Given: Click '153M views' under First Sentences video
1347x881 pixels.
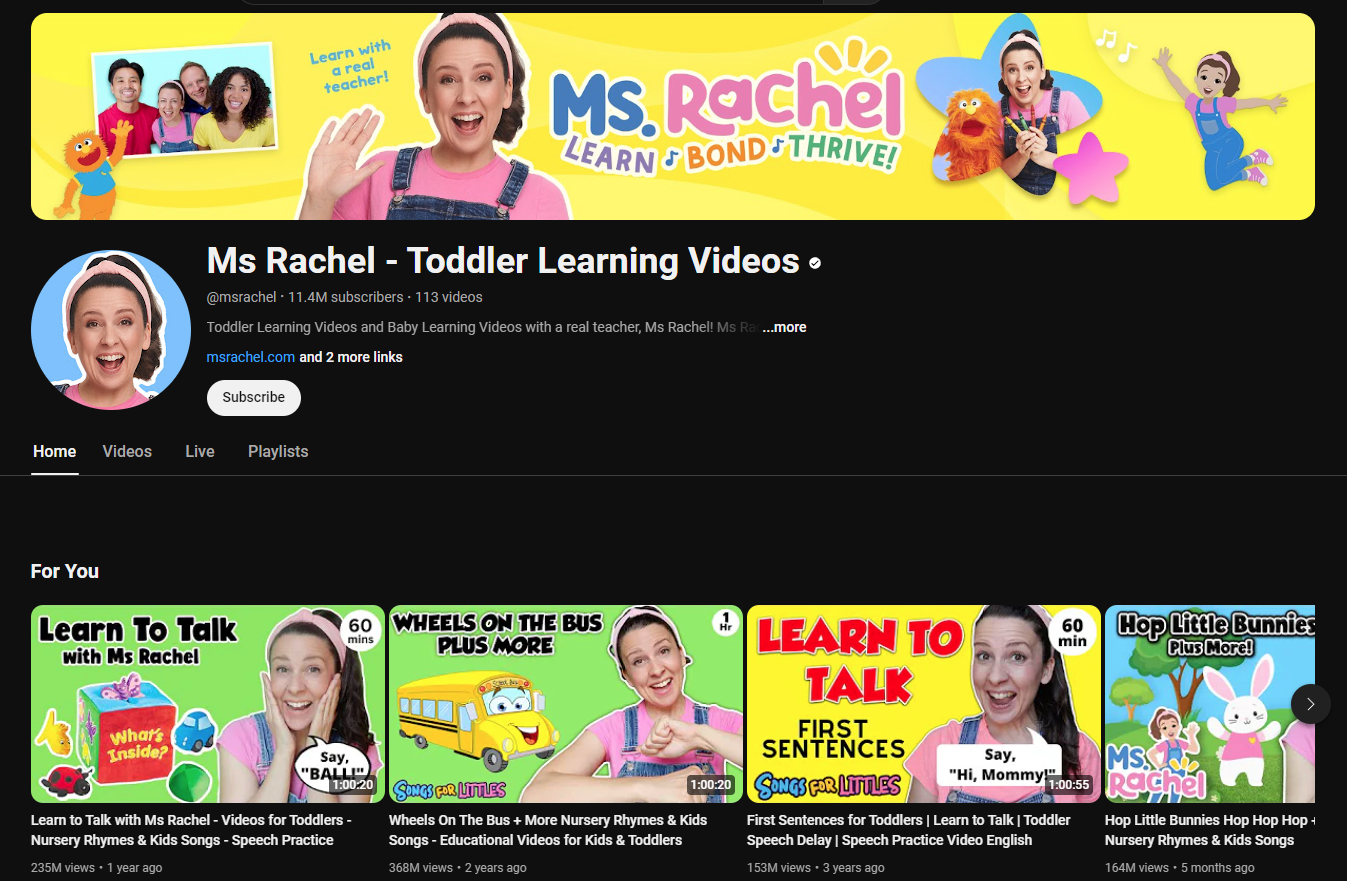Looking at the screenshot, I should point(779,868).
